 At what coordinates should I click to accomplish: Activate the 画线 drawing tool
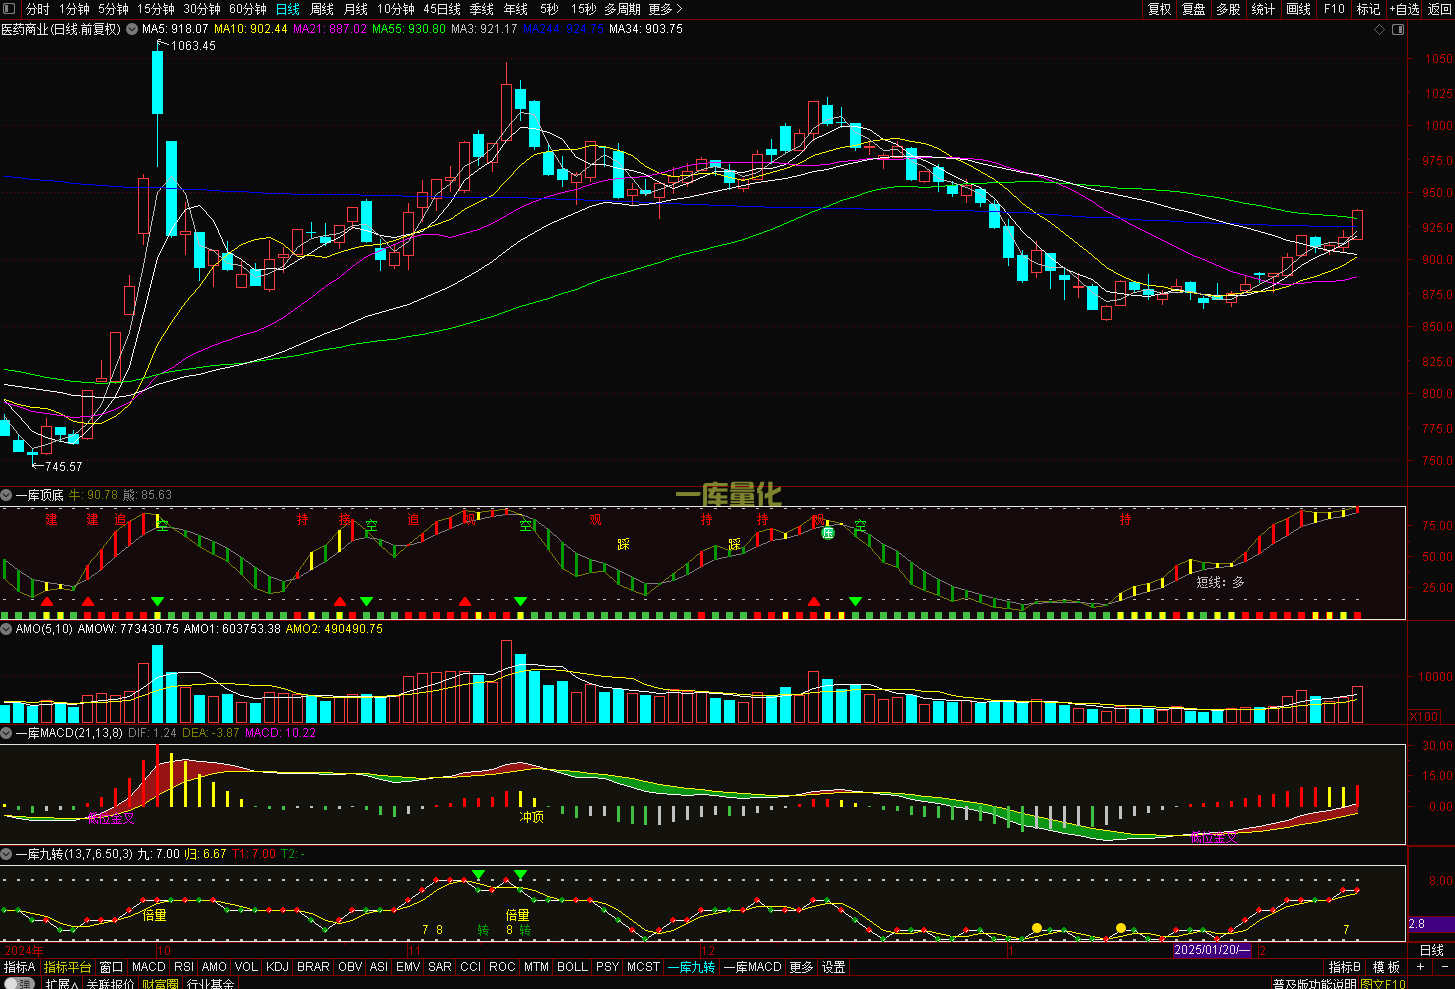[1299, 9]
